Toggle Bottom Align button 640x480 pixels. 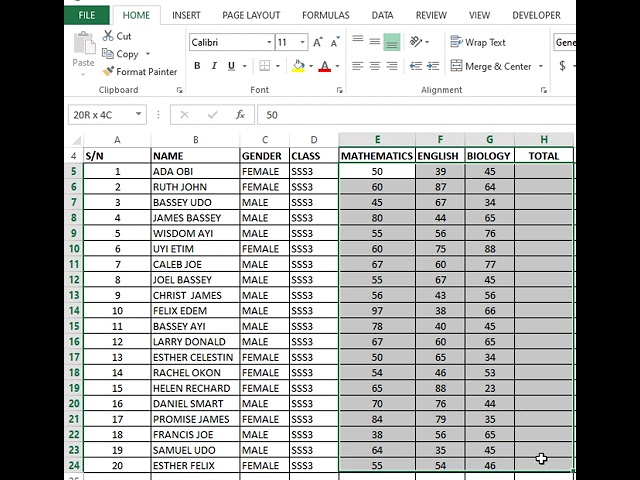[x=391, y=42]
